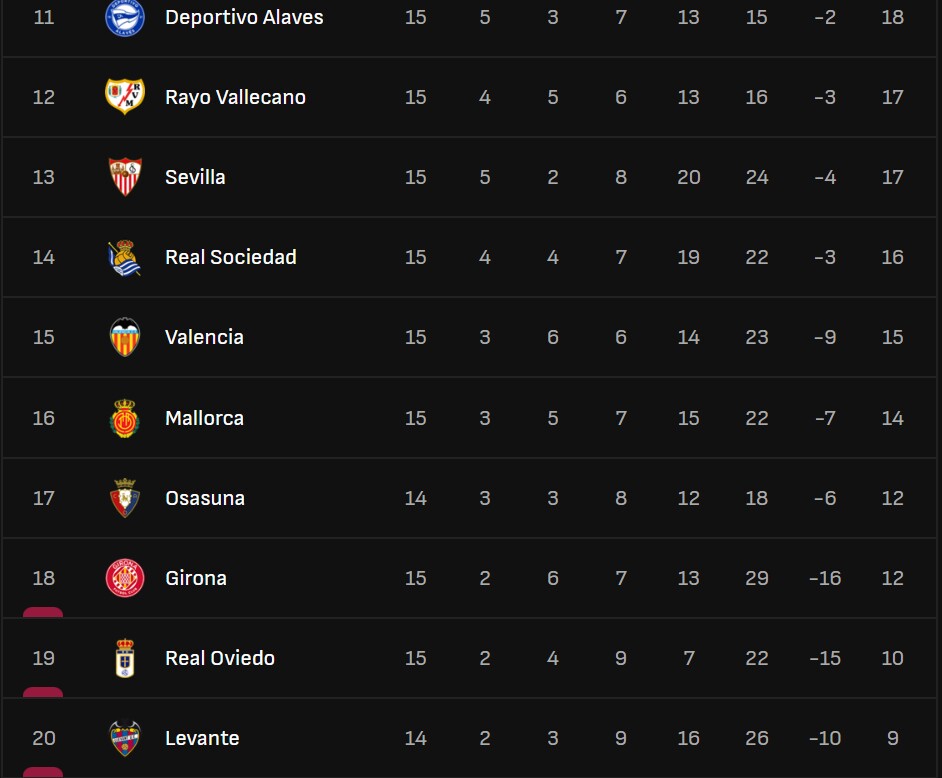Open the Rayo Vallecano team page

pyautogui.click(x=235, y=97)
